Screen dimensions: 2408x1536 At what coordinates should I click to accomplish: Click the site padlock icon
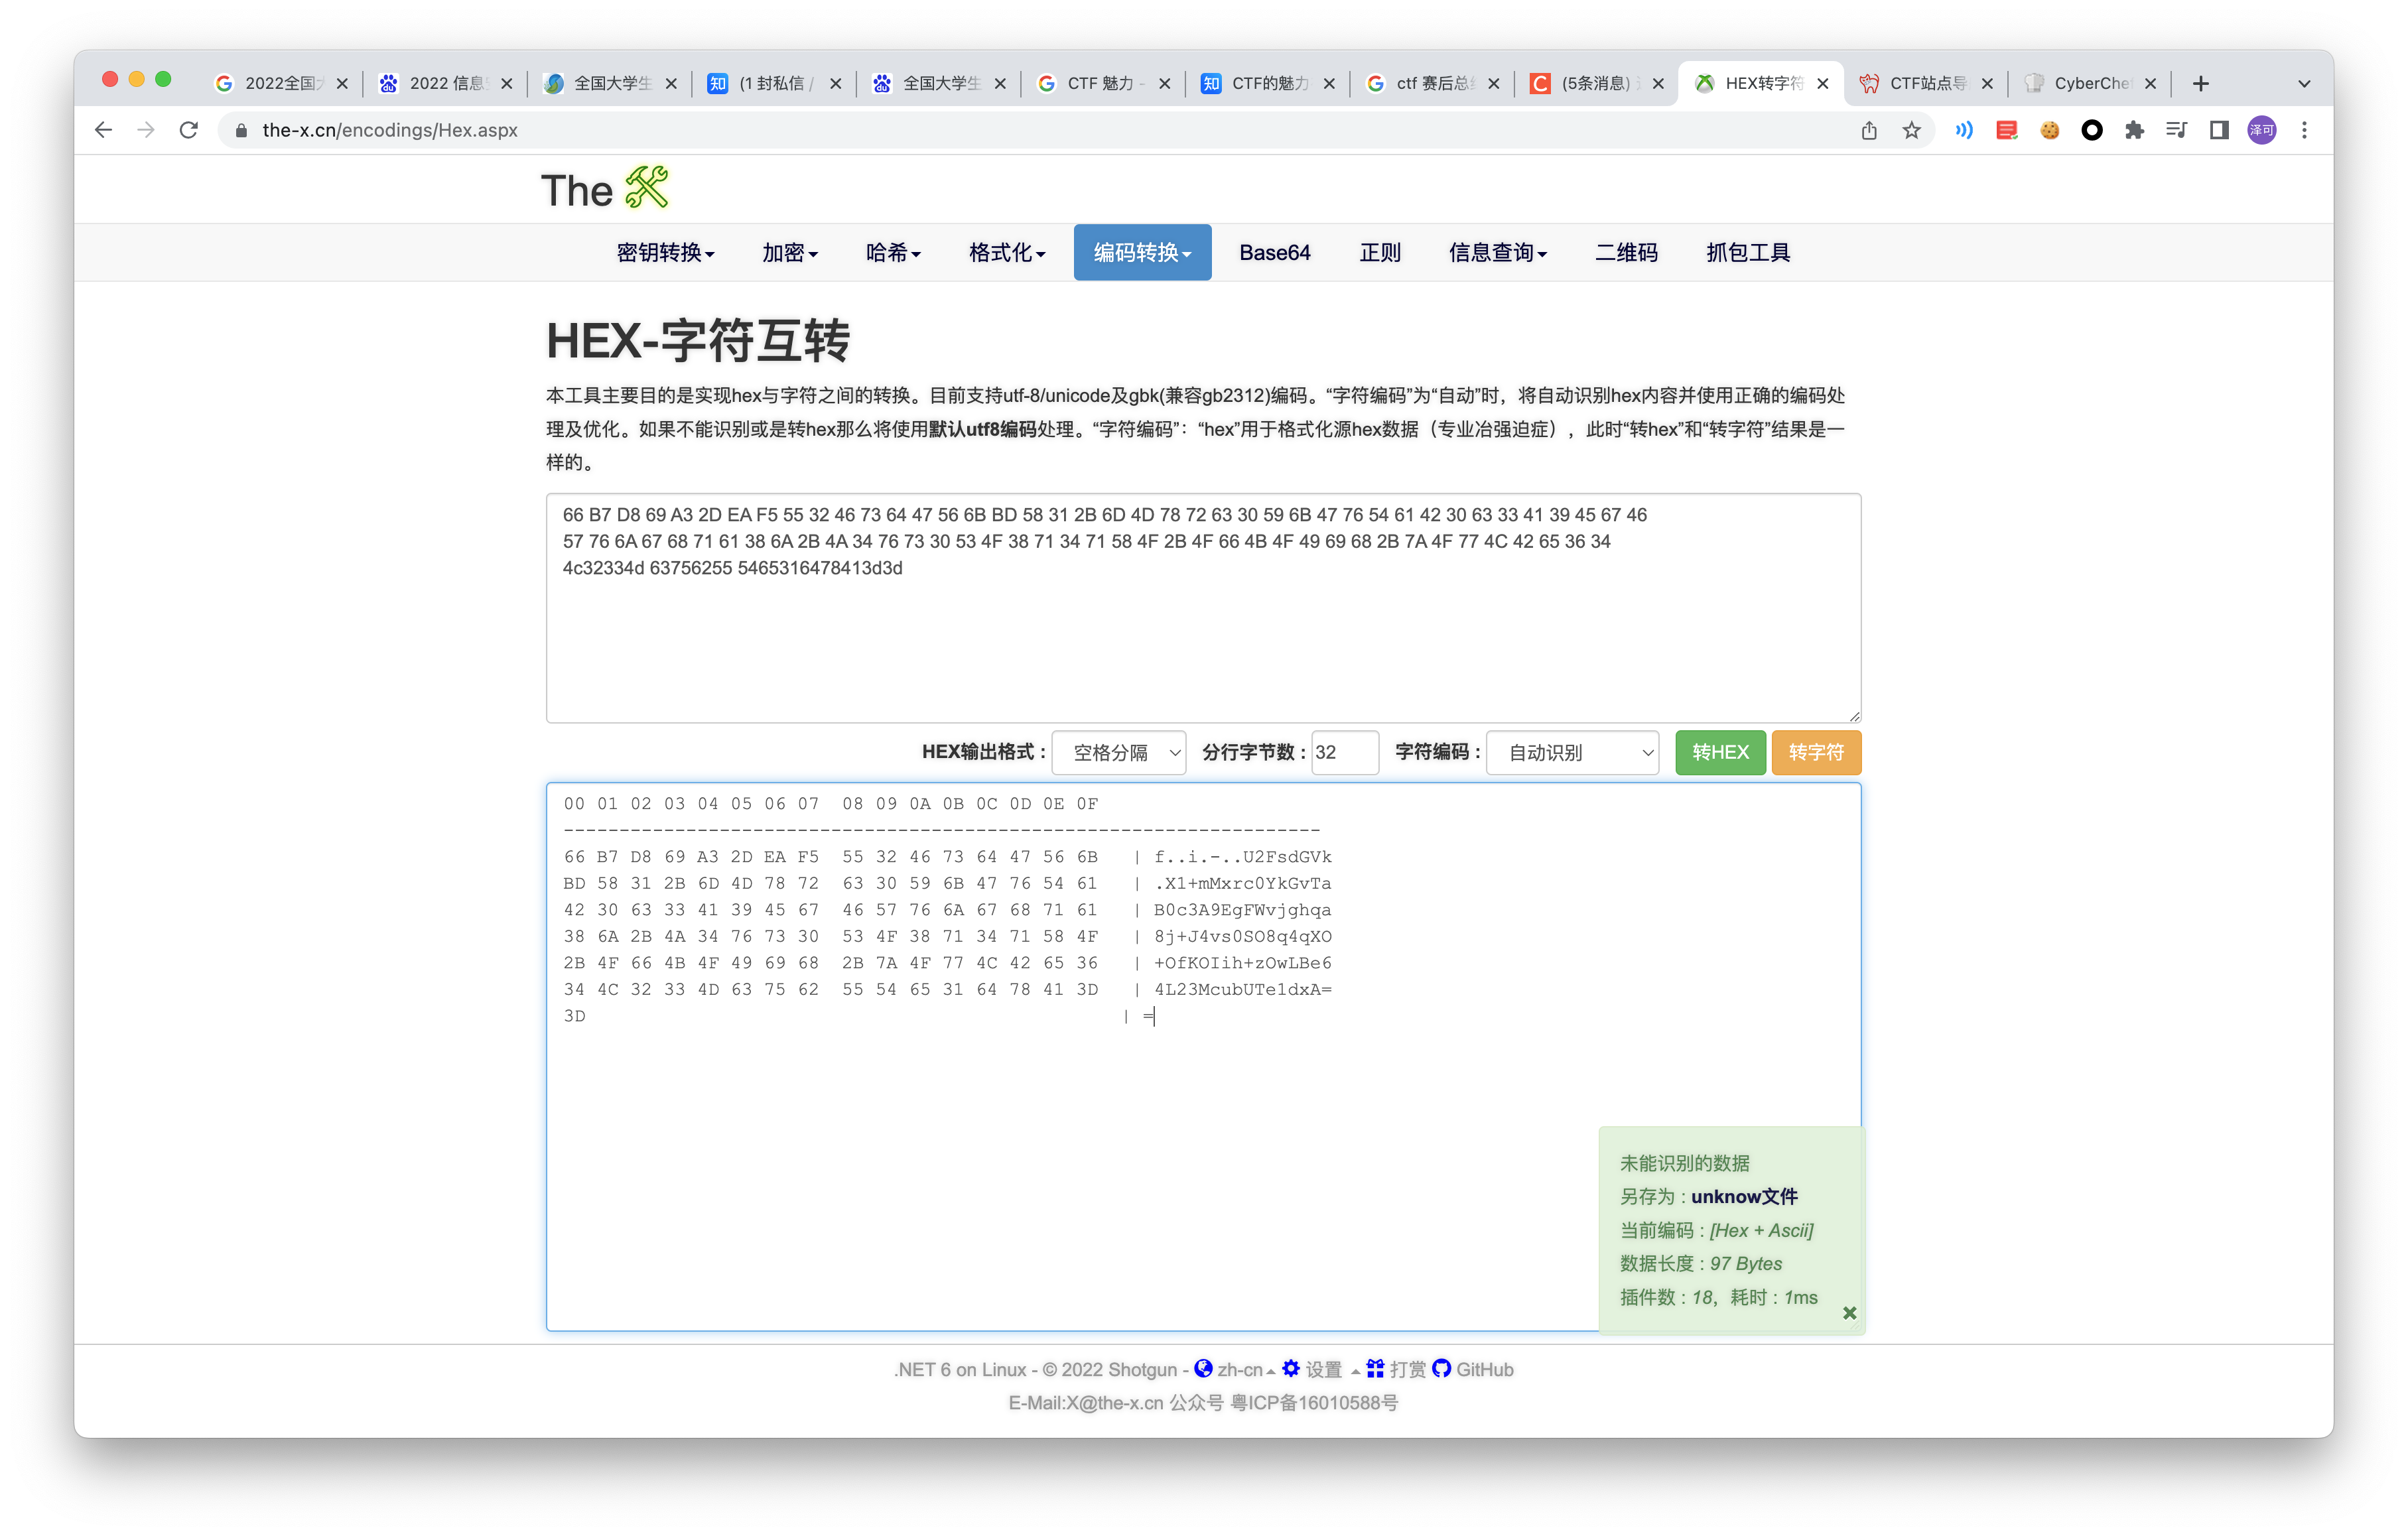pos(241,130)
